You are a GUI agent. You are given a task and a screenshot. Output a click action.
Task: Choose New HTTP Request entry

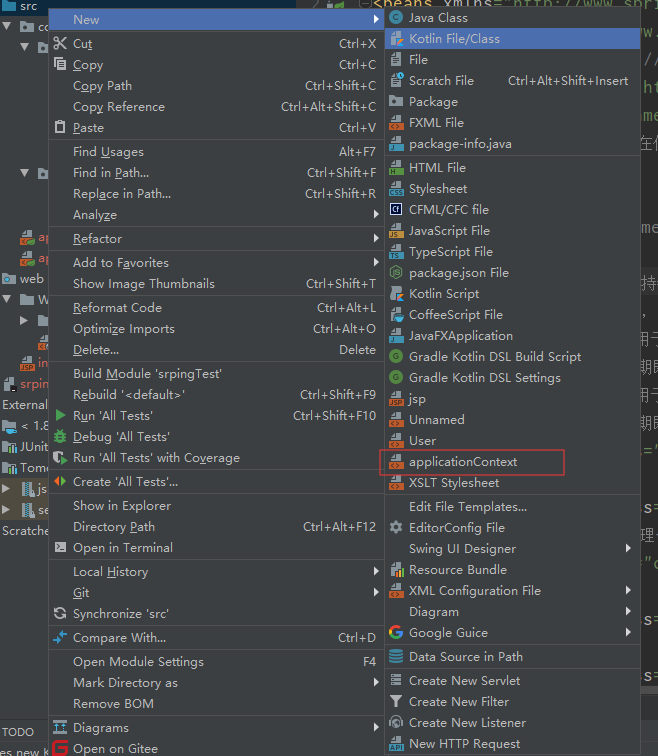coord(512,744)
